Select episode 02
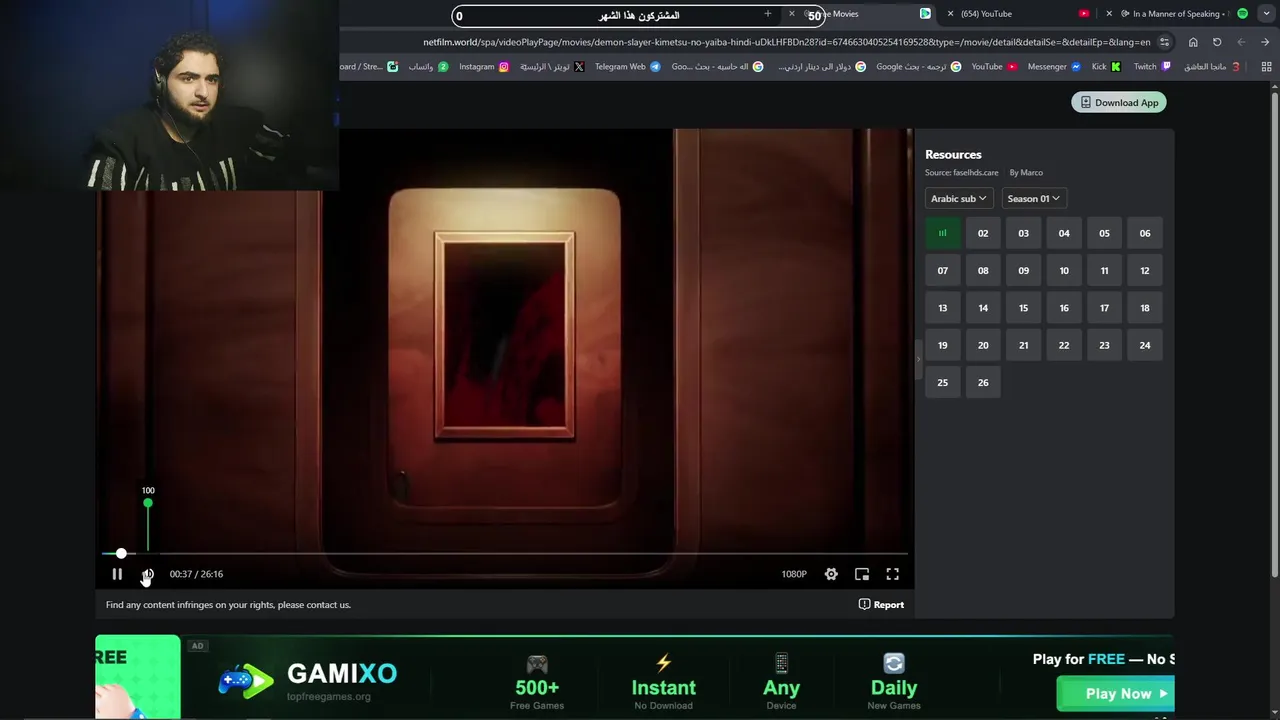1280x720 pixels. [983, 233]
